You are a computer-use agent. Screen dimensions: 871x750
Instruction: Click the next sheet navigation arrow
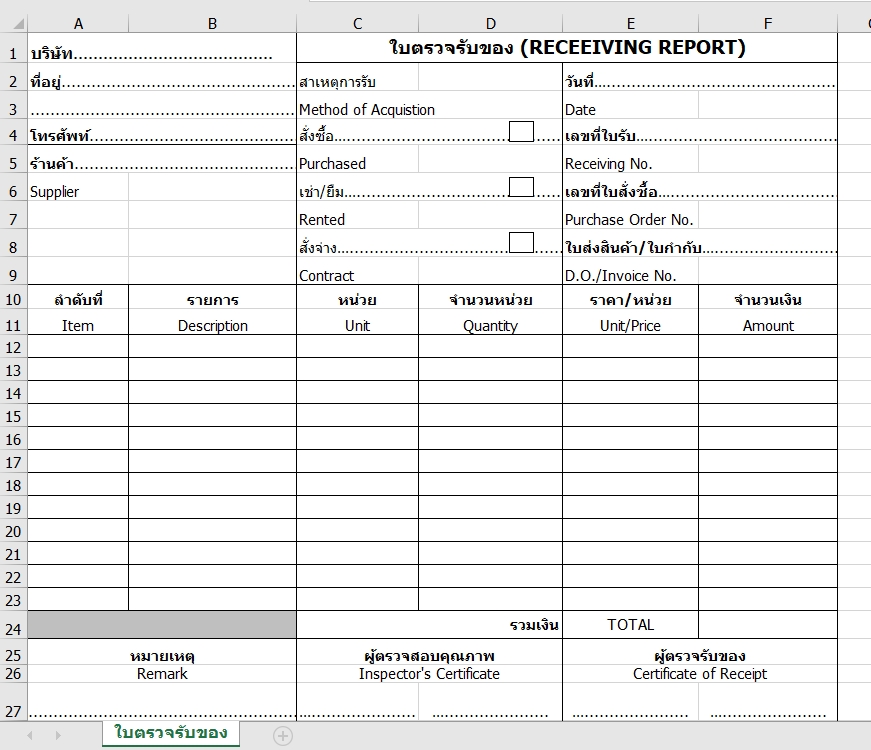58,736
